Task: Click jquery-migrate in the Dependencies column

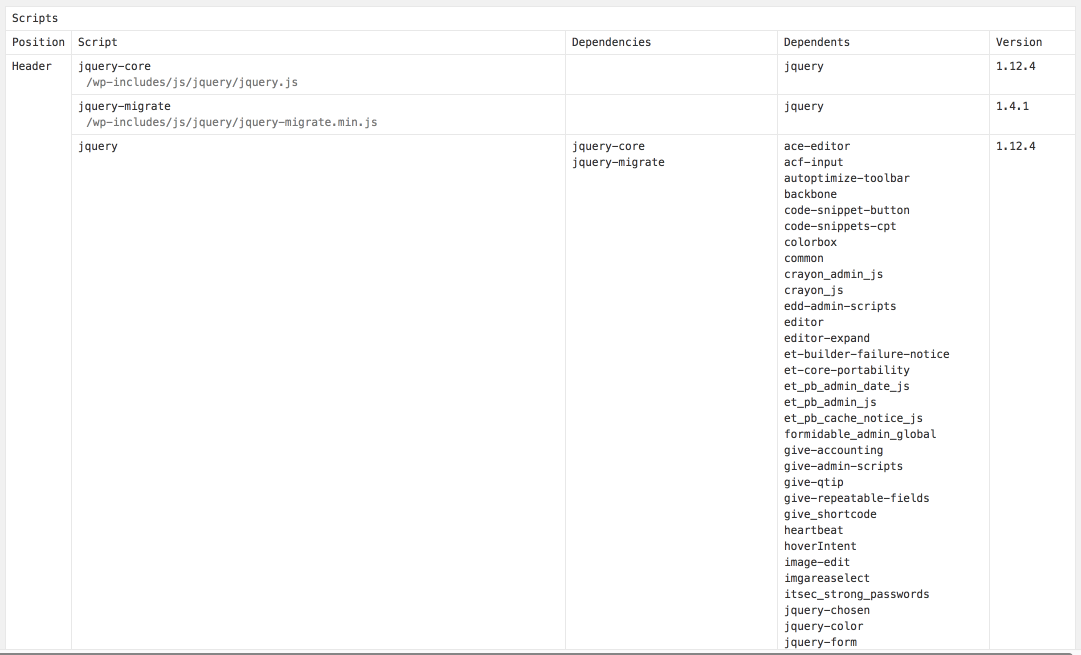Action: [618, 162]
